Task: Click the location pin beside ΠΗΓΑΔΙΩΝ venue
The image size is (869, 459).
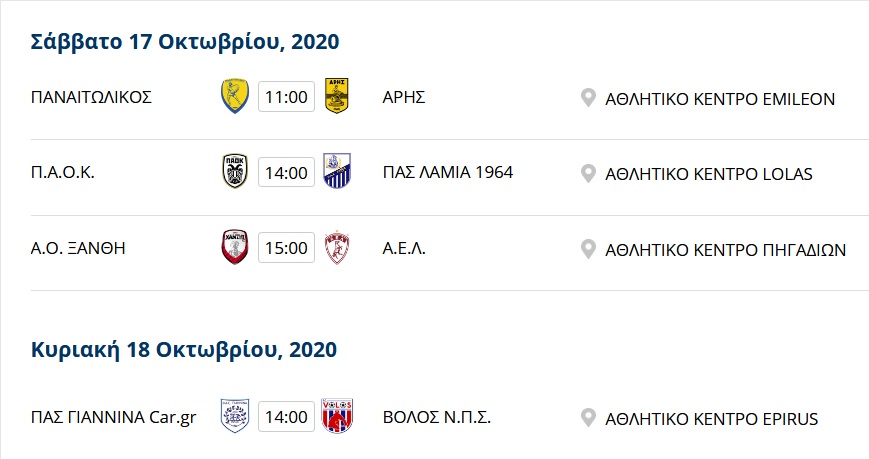Action: pos(588,249)
